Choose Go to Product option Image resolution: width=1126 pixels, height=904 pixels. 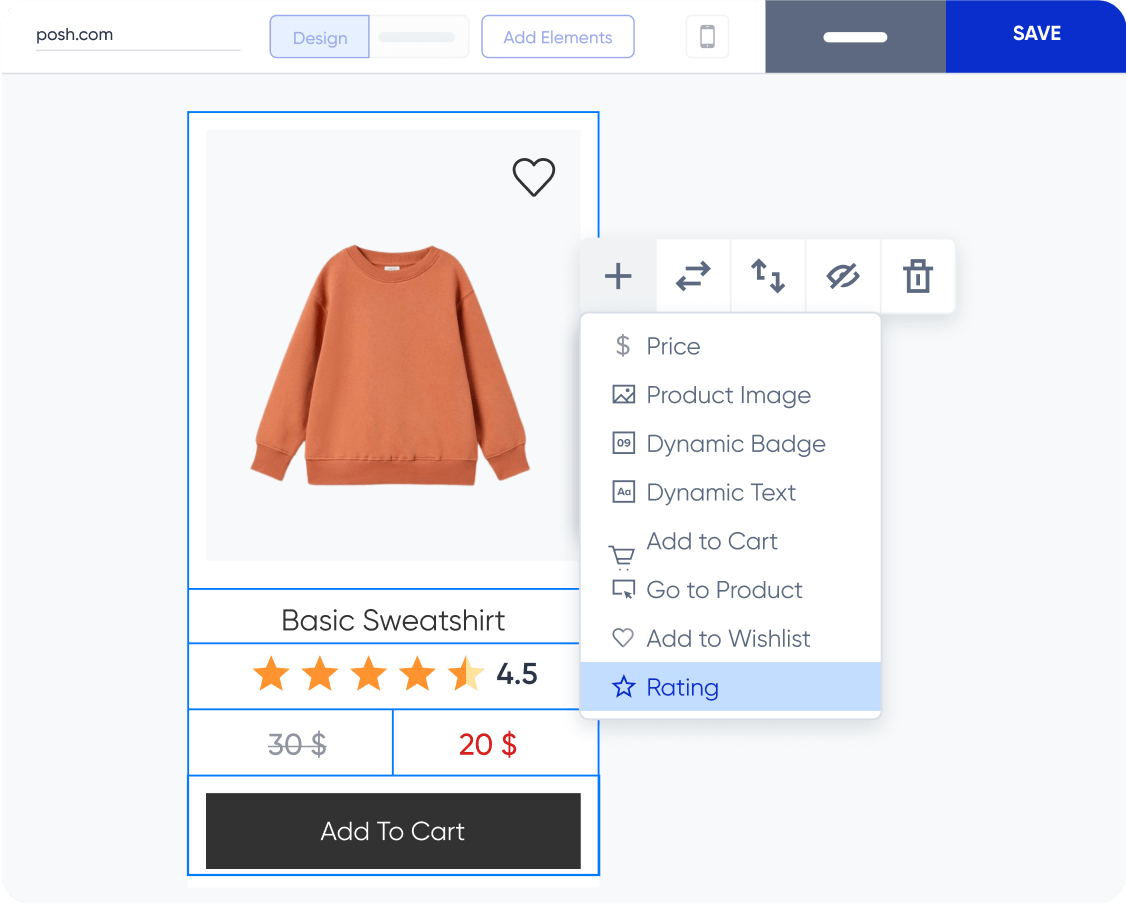(724, 590)
